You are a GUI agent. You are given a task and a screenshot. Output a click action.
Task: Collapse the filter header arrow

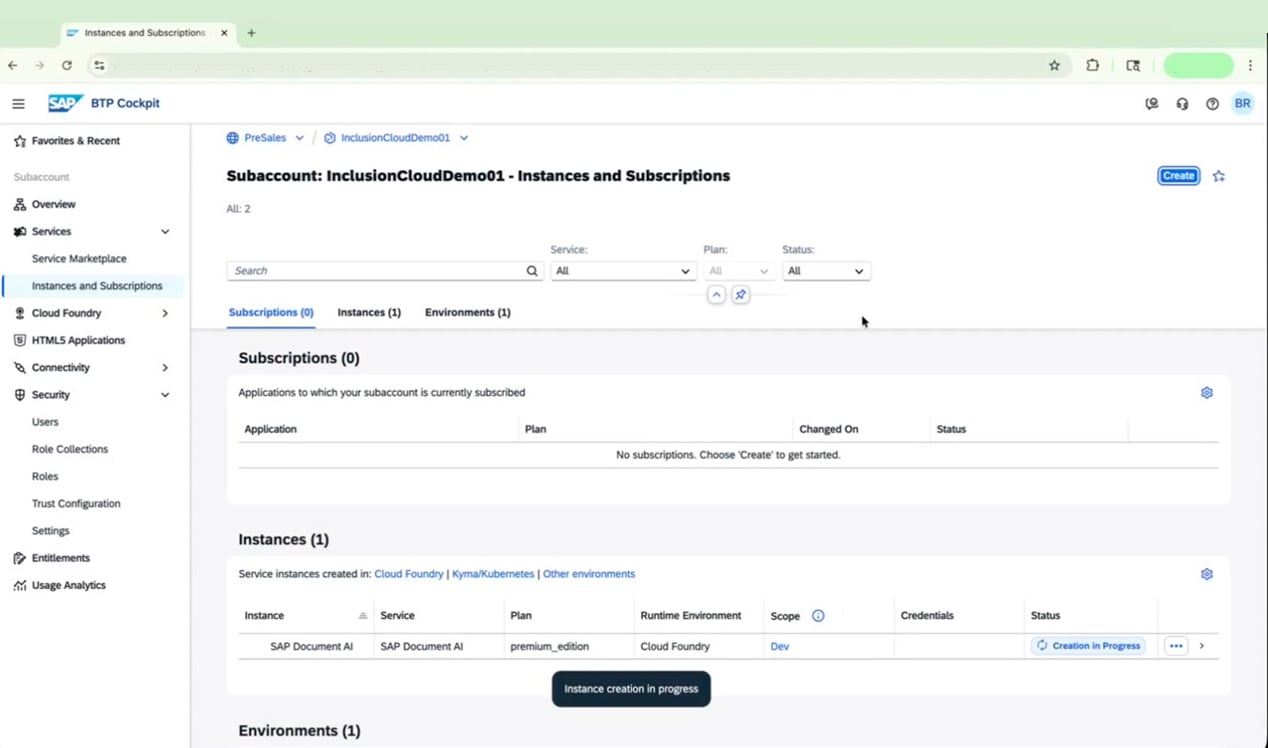[x=716, y=295]
